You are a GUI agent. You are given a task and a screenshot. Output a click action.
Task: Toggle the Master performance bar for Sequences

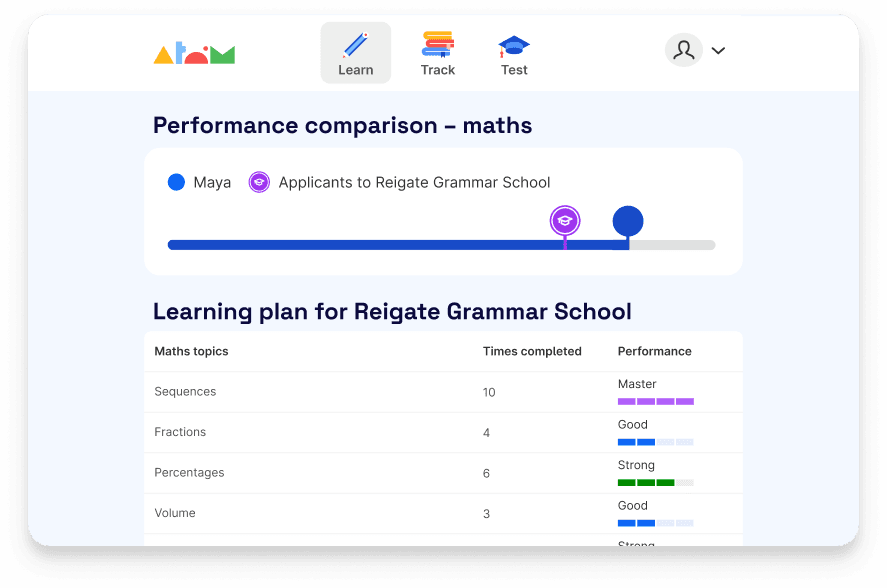tap(654, 400)
